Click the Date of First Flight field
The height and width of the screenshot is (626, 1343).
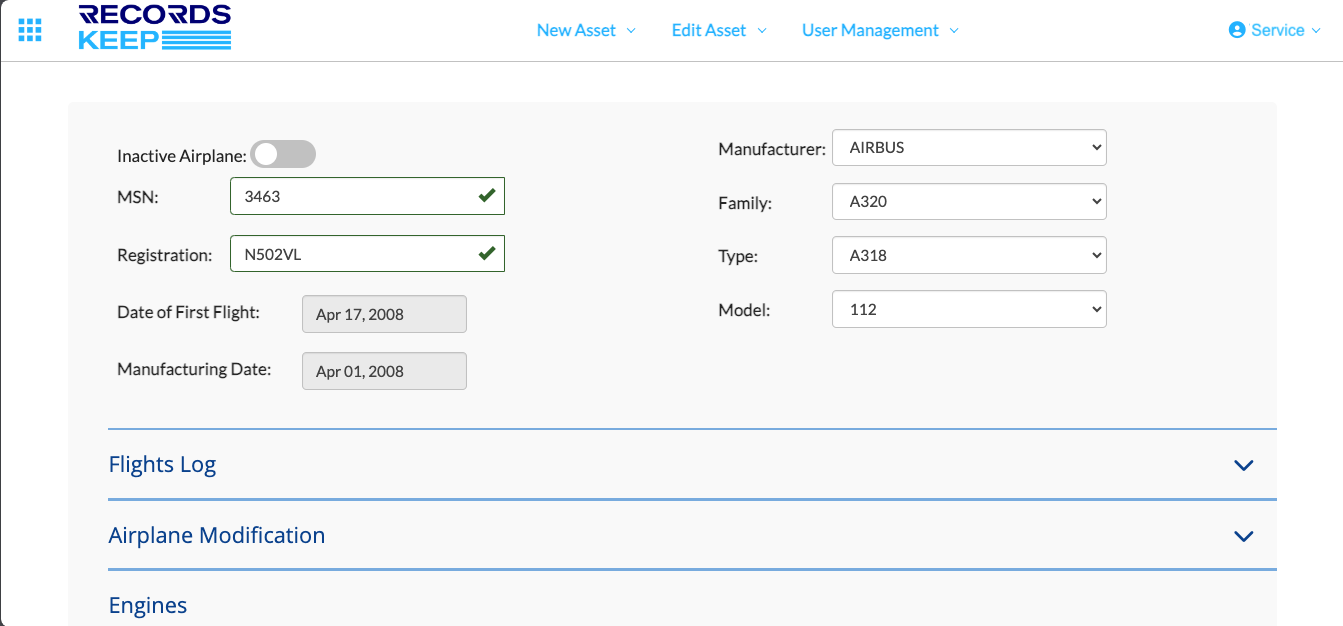tap(384, 314)
